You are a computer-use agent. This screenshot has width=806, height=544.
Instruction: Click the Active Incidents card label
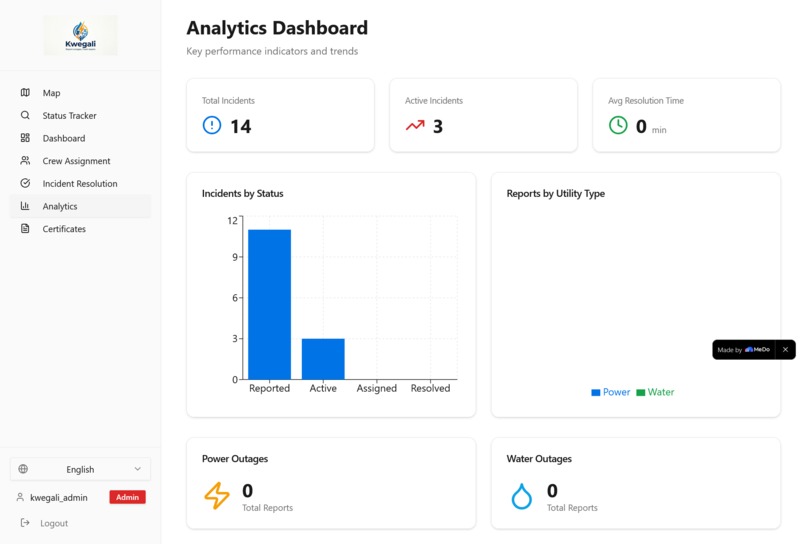coord(434,101)
